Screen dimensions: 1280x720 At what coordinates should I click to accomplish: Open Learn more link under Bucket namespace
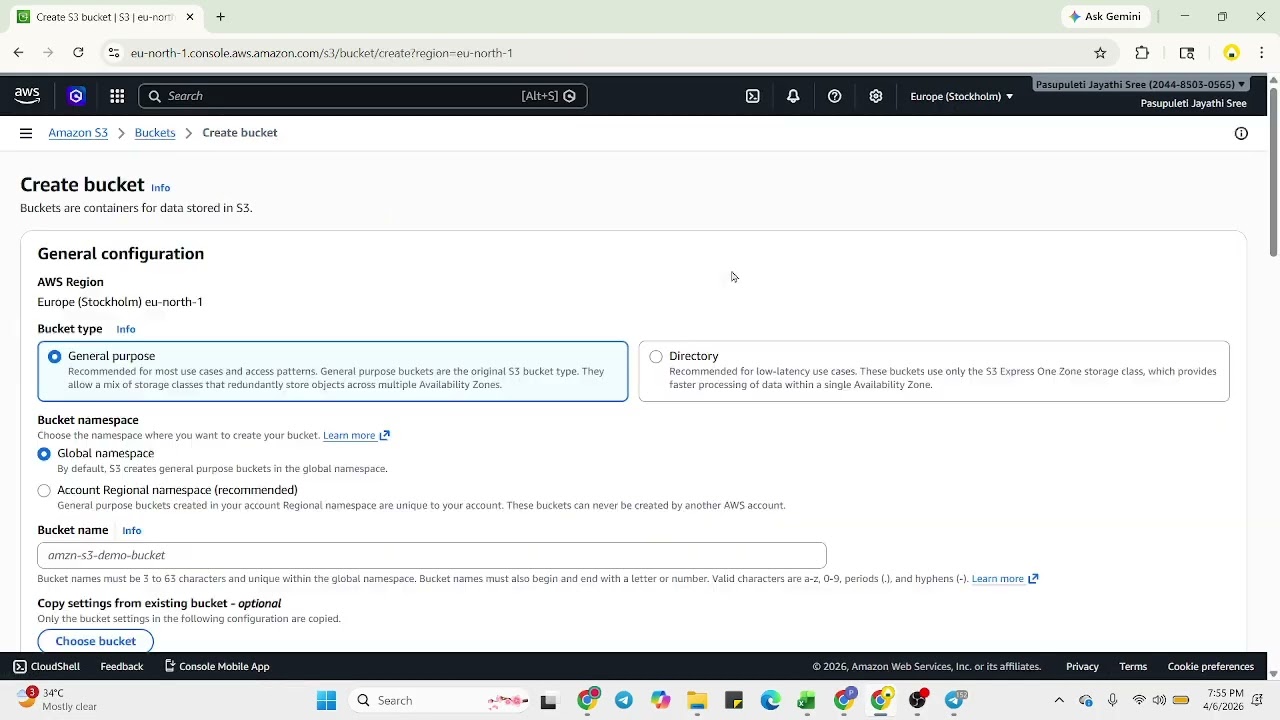(356, 435)
